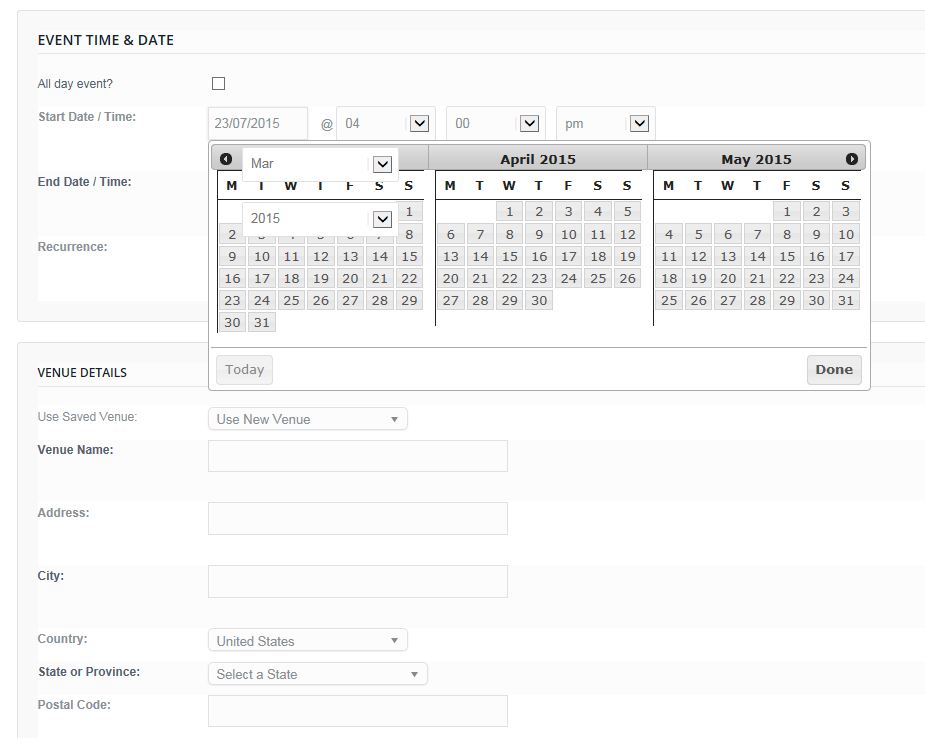Click into the Address field
The height and width of the screenshot is (738, 925).
[357, 519]
